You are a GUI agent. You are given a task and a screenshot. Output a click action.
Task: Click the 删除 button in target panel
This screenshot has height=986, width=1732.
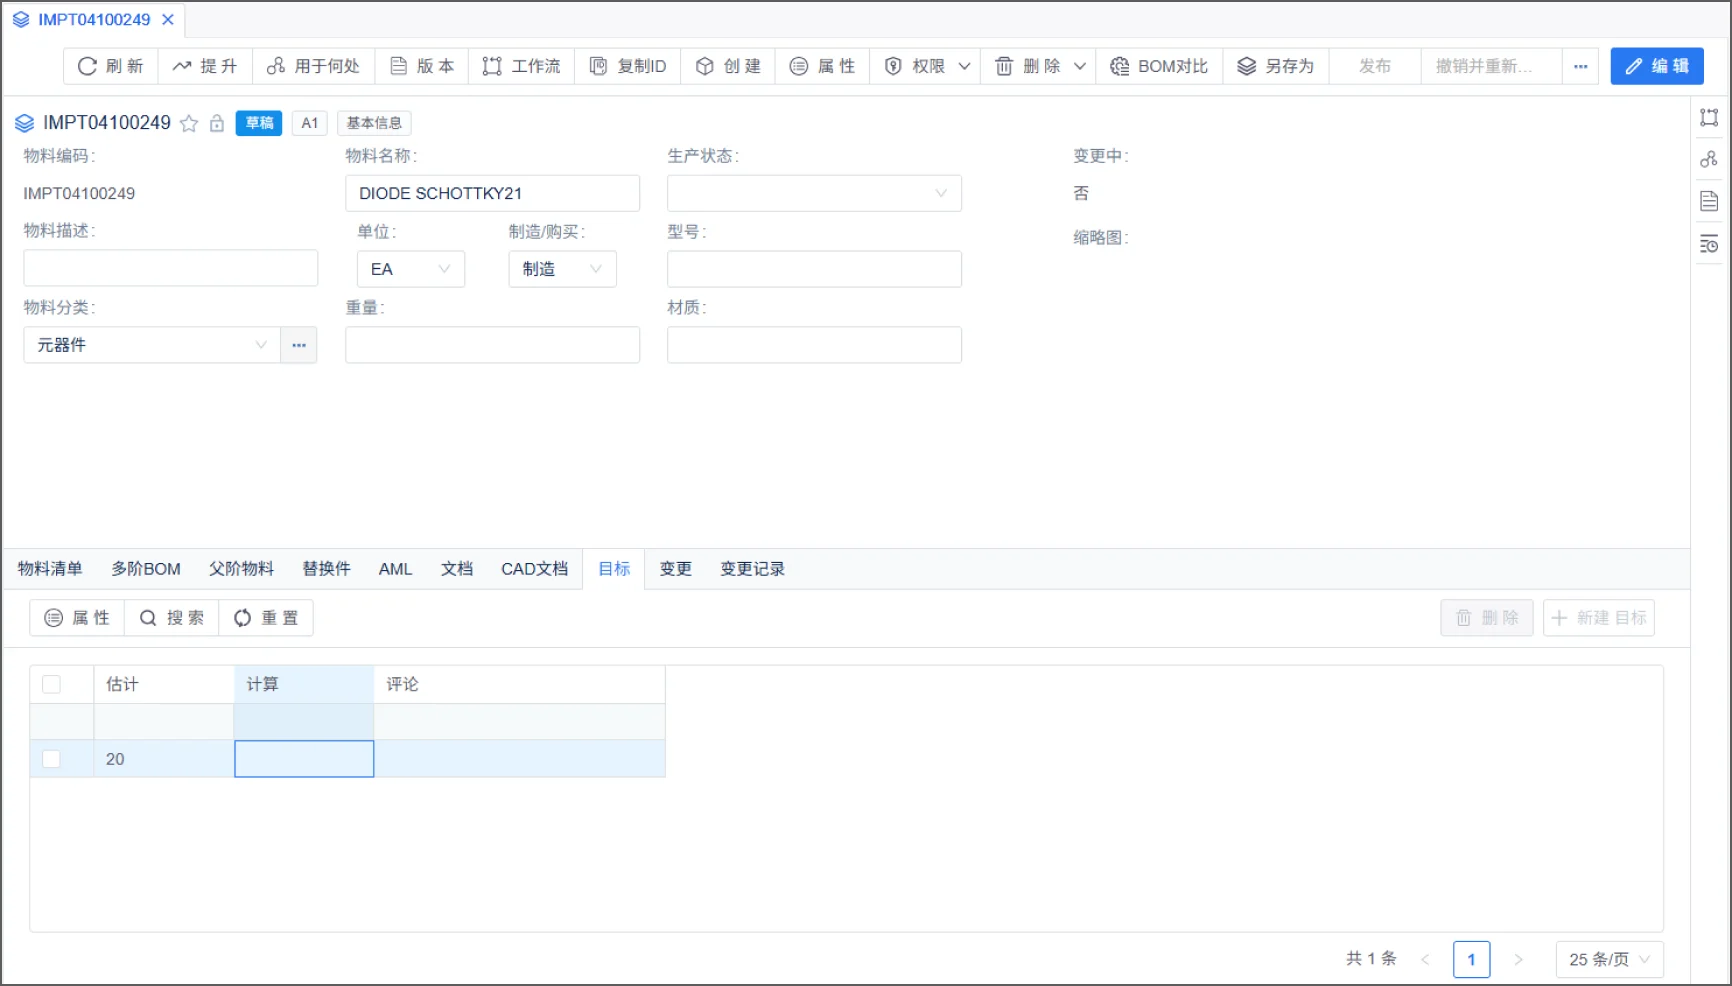click(1487, 618)
